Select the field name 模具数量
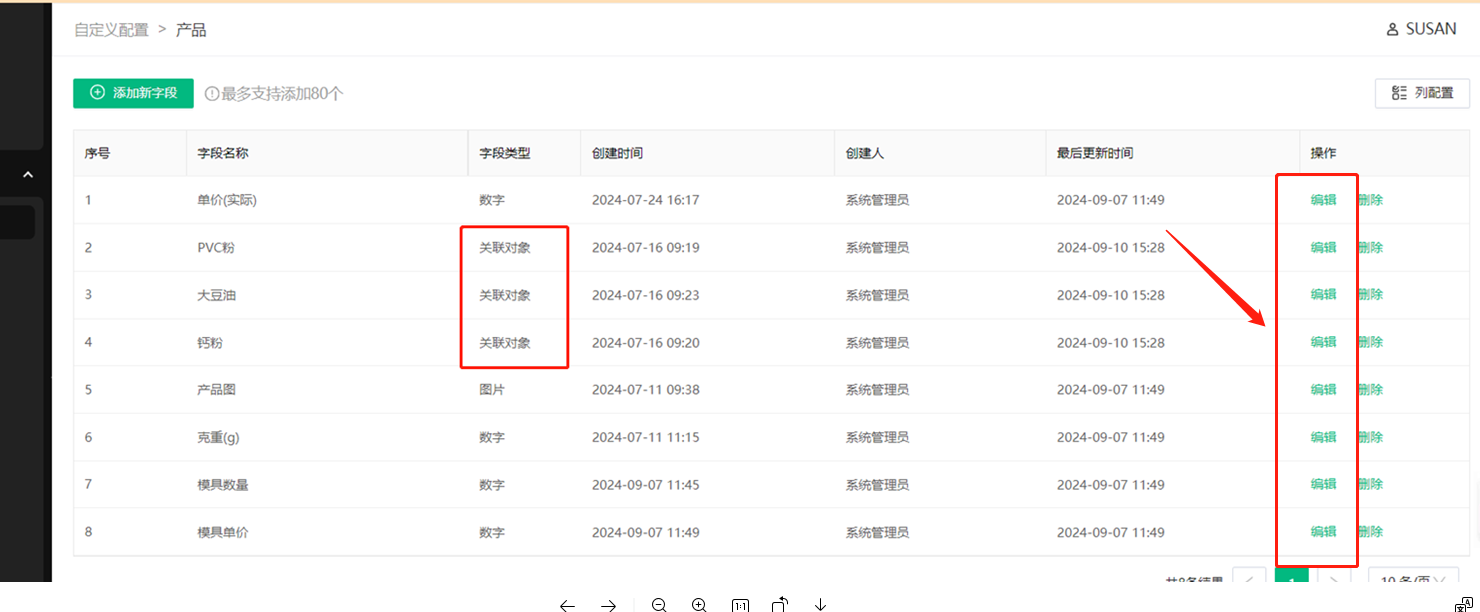The height and width of the screenshot is (612, 1480). [223, 484]
